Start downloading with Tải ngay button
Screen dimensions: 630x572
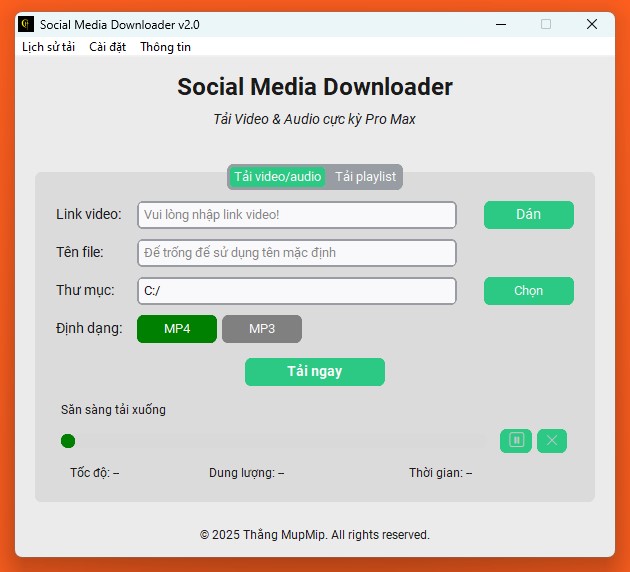(x=315, y=372)
